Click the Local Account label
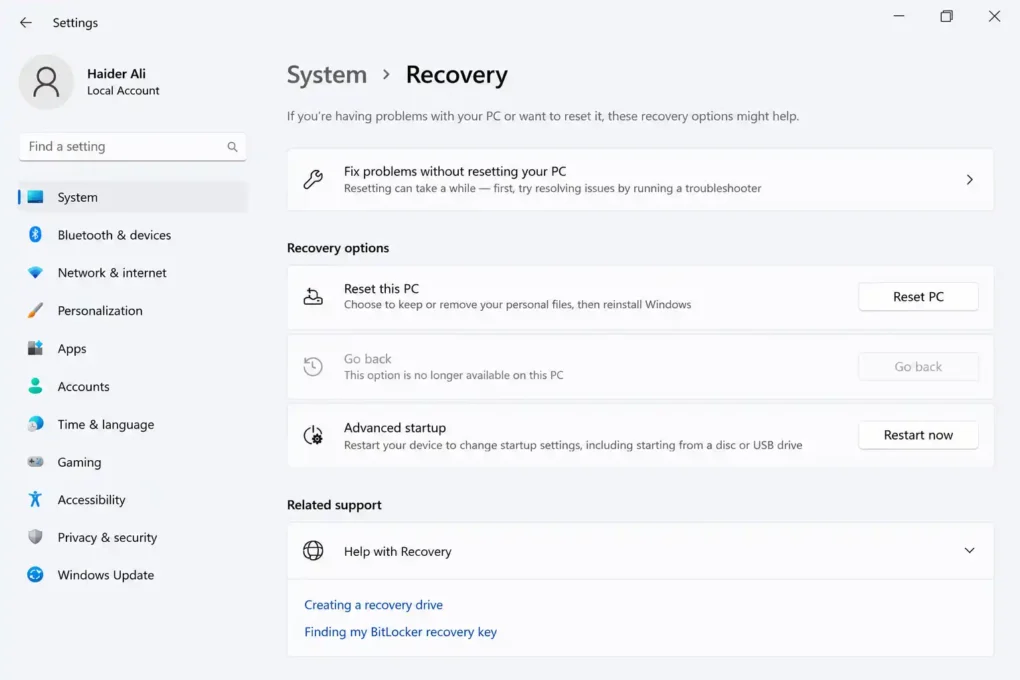 (123, 90)
